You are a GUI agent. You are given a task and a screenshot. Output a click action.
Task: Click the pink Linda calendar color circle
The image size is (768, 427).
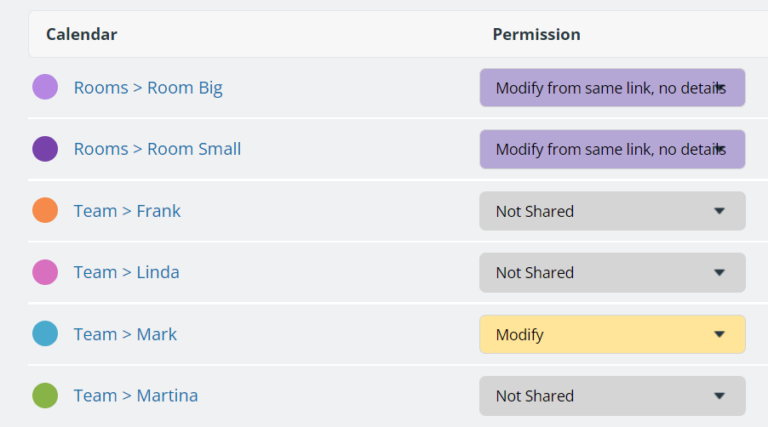coord(45,272)
